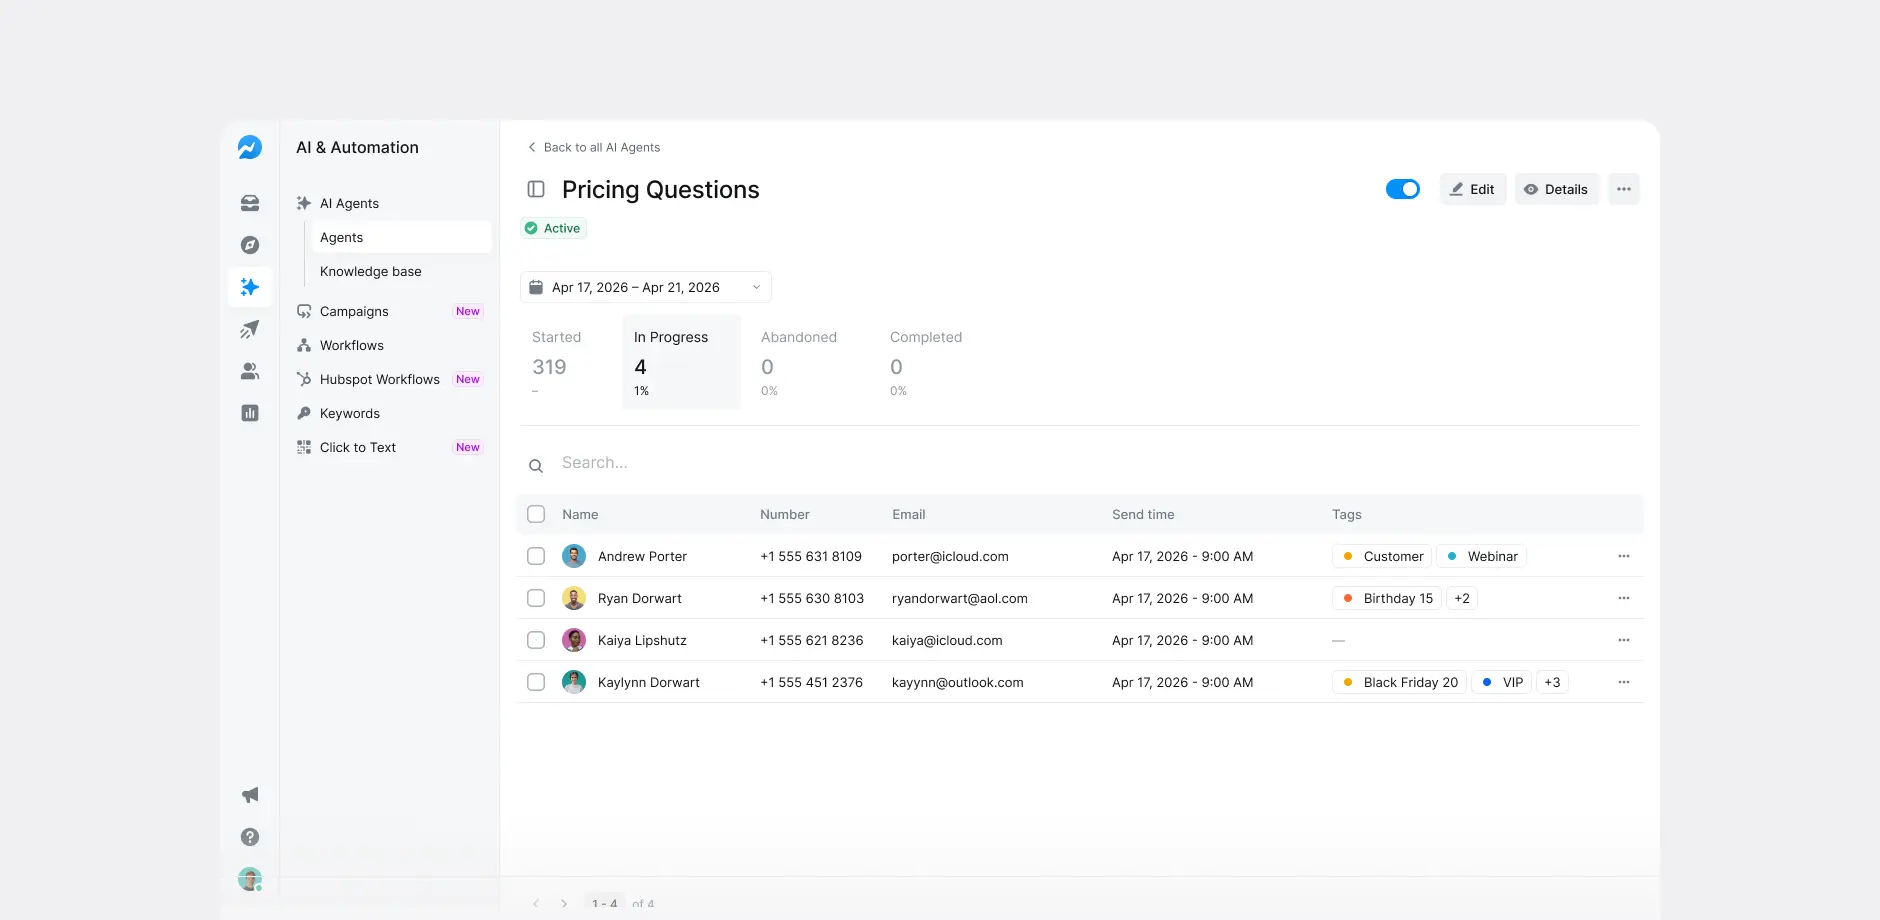
Task: Open row menu for Kaiya Lipshutz
Action: coord(1624,640)
